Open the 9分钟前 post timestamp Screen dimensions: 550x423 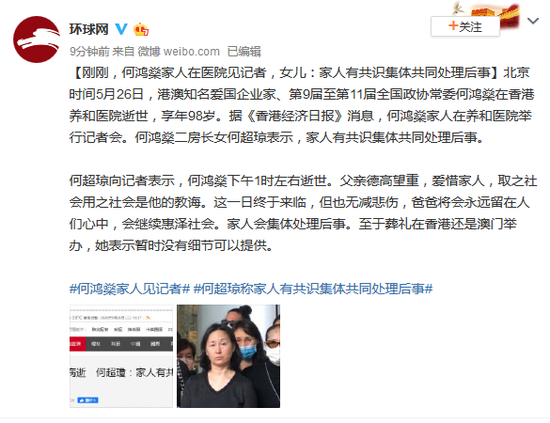point(89,52)
